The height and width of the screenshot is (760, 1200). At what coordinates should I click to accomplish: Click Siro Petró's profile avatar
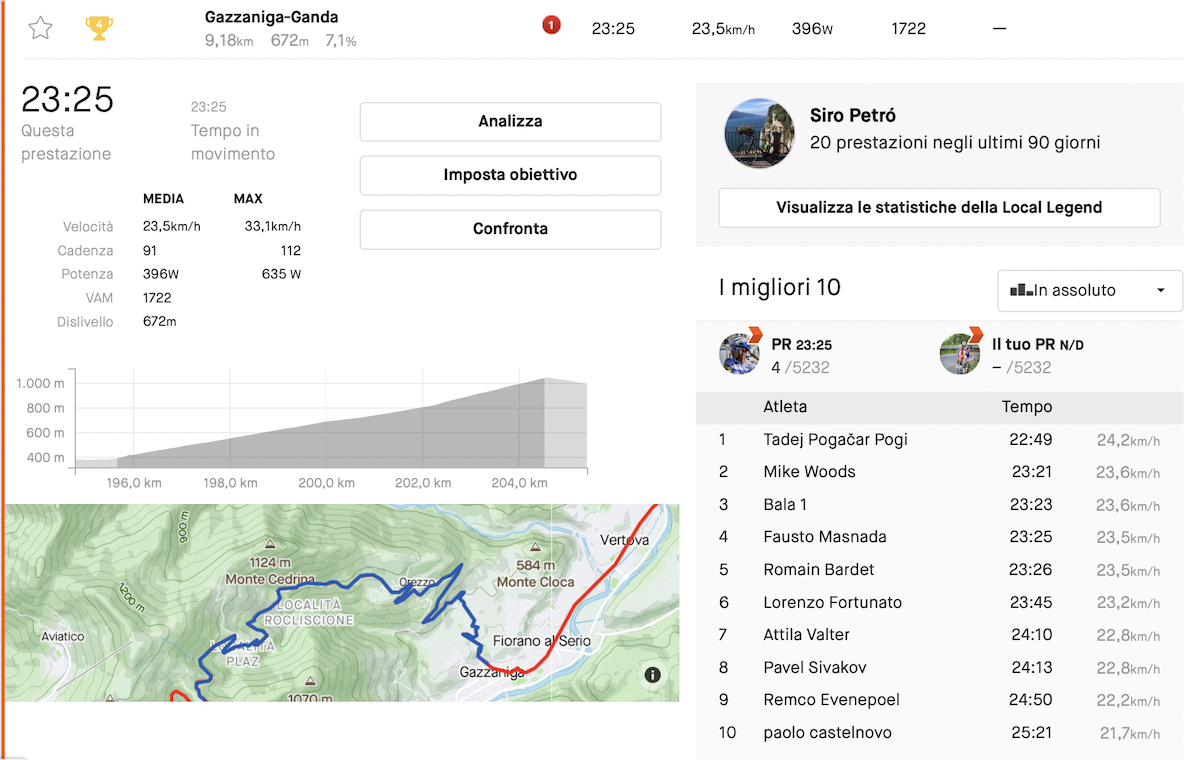pos(760,133)
